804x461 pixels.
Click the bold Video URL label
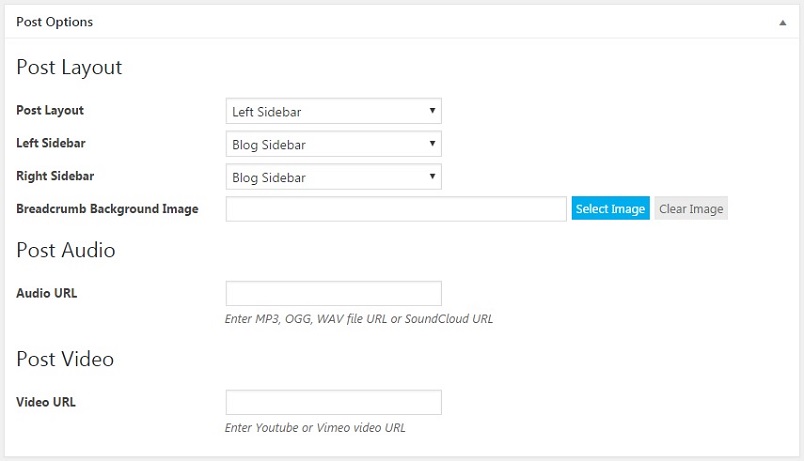(x=46, y=402)
